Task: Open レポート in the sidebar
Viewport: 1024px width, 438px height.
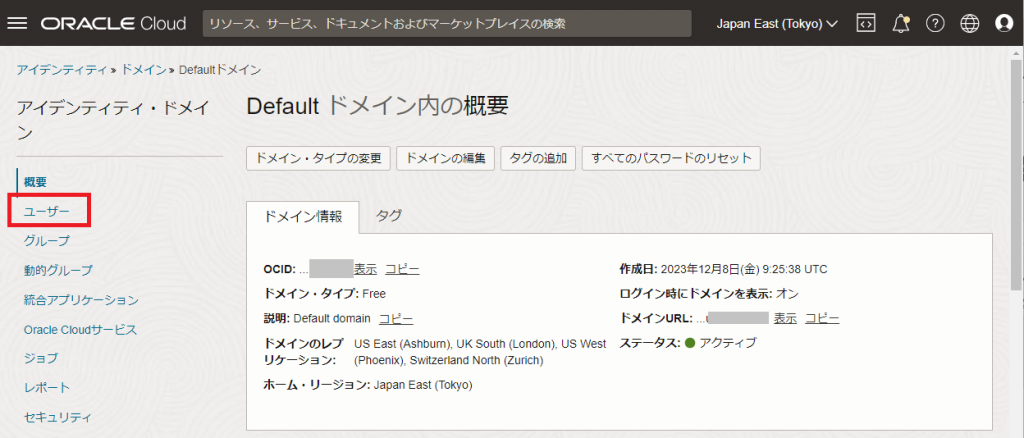Action: click(46, 388)
